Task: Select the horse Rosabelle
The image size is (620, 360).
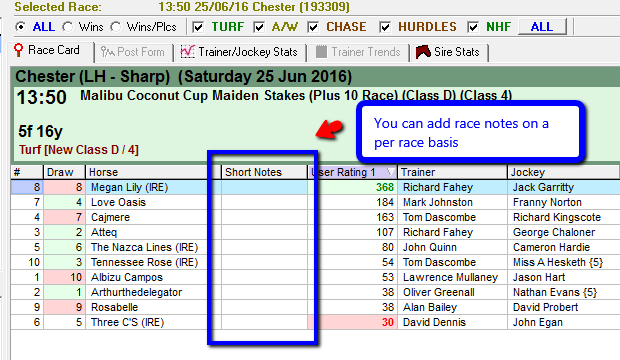Action: [114, 307]
